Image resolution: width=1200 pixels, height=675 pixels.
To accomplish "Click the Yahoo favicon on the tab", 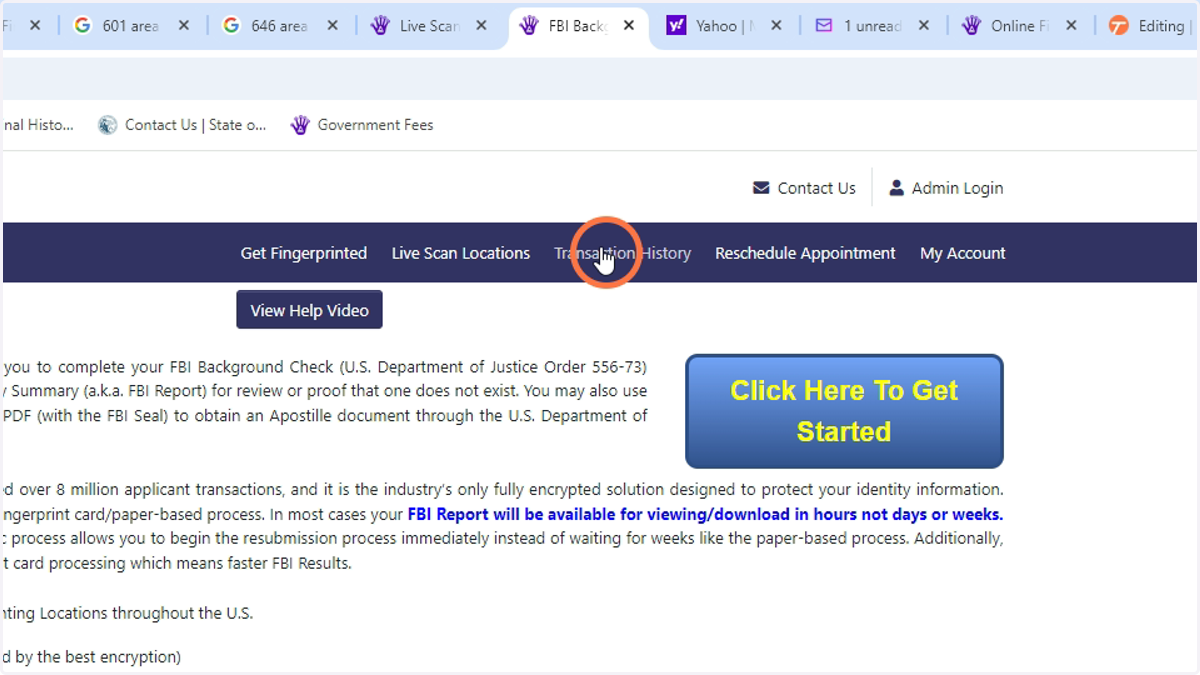I will click(676, 26).
